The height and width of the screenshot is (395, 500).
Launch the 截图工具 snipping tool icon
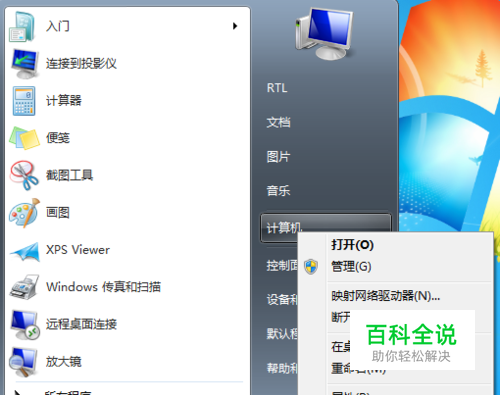pos(24,175)
